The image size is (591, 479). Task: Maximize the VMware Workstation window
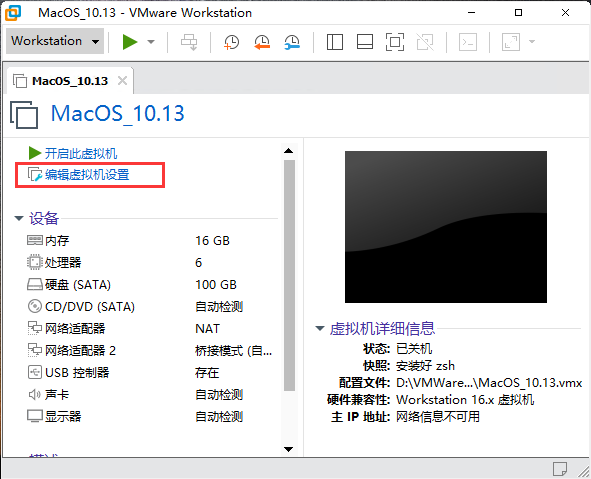519,12
